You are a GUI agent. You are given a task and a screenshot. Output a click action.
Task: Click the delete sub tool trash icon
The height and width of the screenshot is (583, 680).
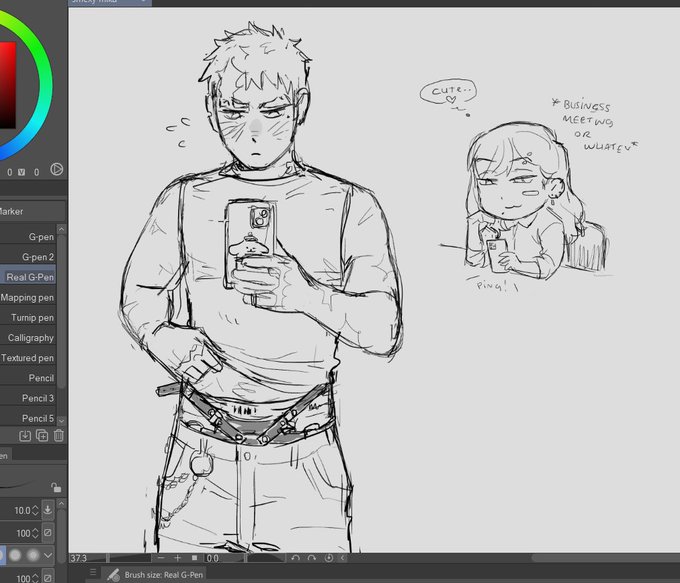59,436
